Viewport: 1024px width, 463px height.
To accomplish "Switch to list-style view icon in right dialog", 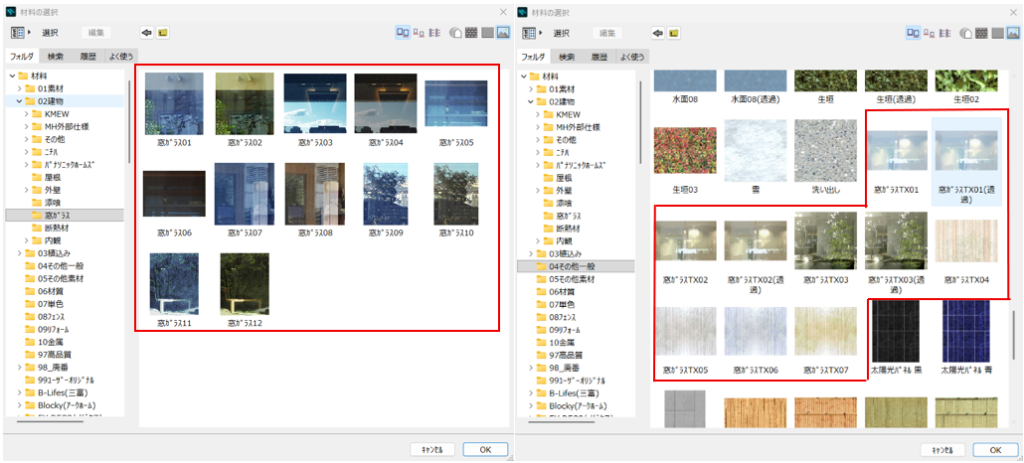I will [x=945, y=33].
